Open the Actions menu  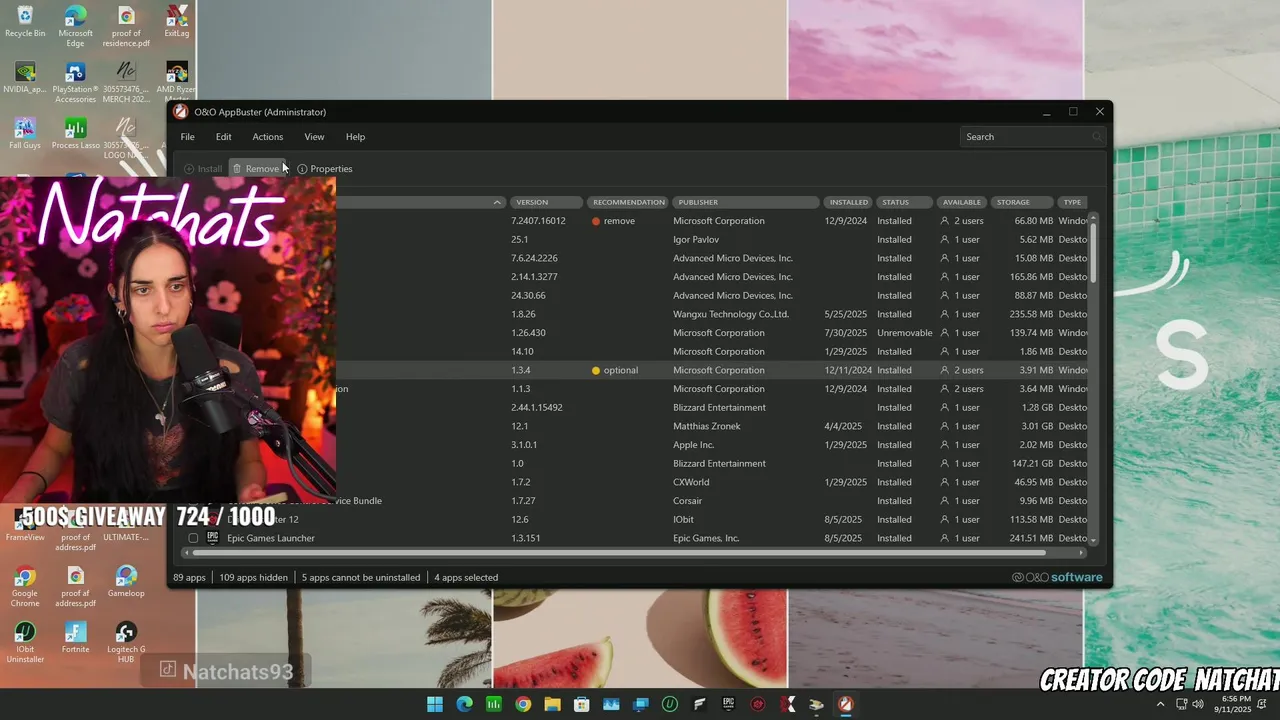tap(267, 137)
